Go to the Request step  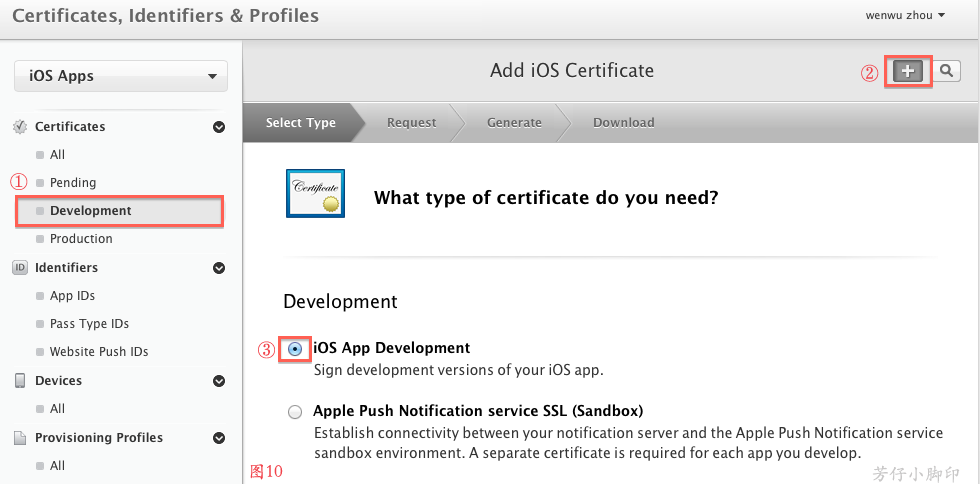coord(411,123)
